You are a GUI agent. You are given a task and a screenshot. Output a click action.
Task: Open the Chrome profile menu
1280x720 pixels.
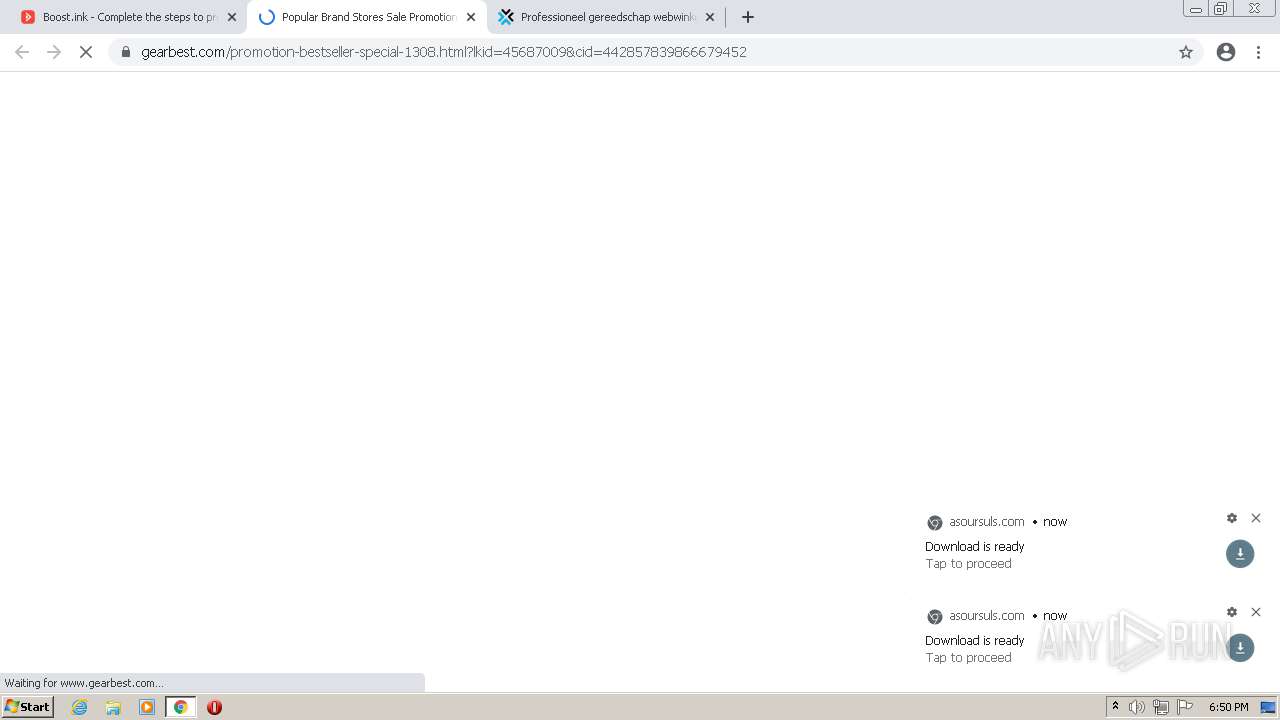1226,52
